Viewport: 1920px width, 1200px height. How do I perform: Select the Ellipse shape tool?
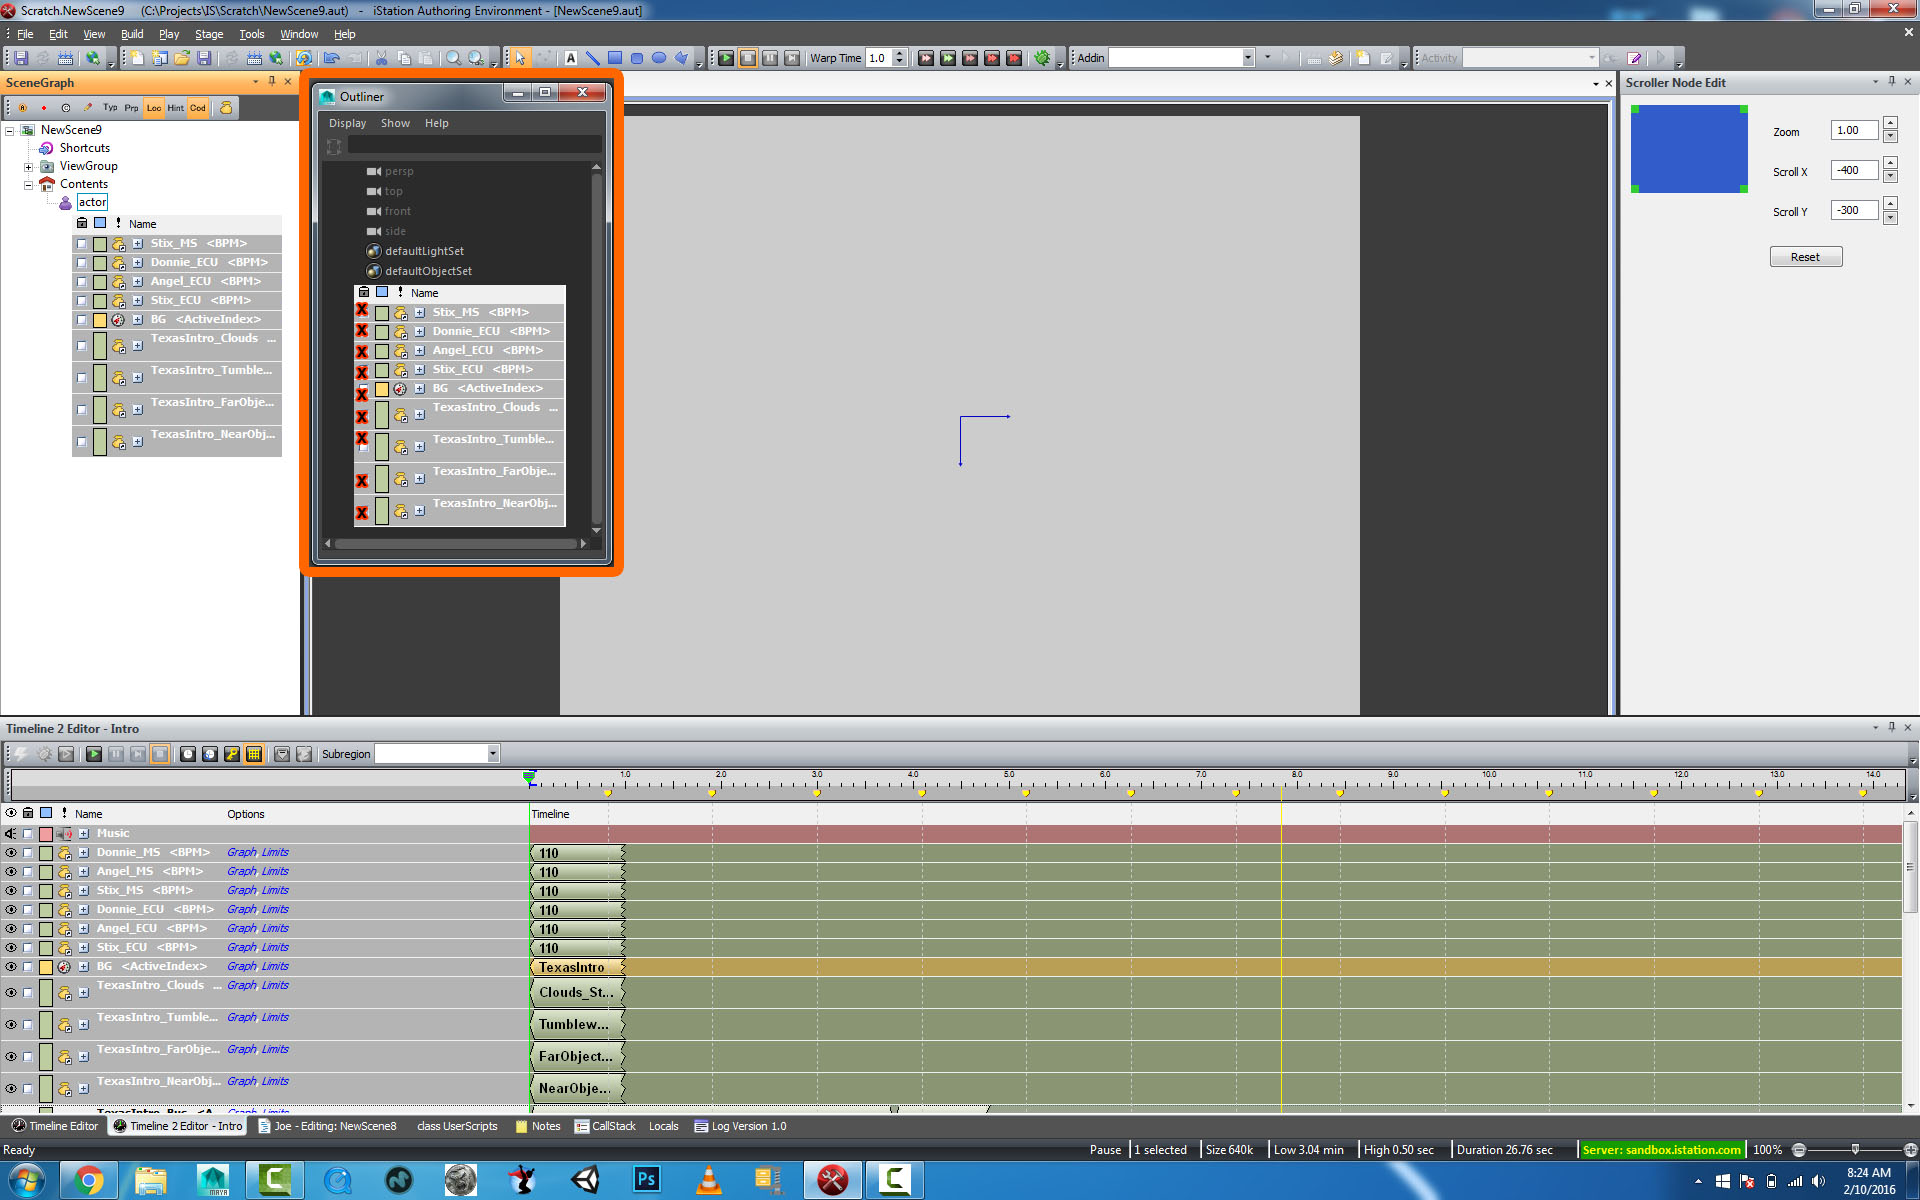[x=659, y=58]
